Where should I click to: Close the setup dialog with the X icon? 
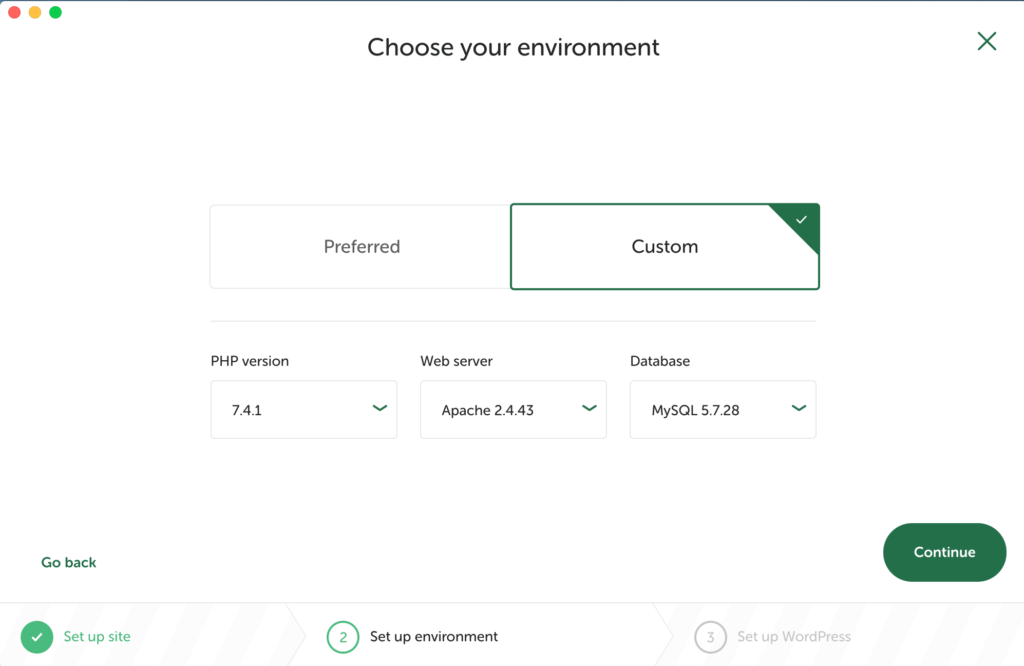point(987,41)
